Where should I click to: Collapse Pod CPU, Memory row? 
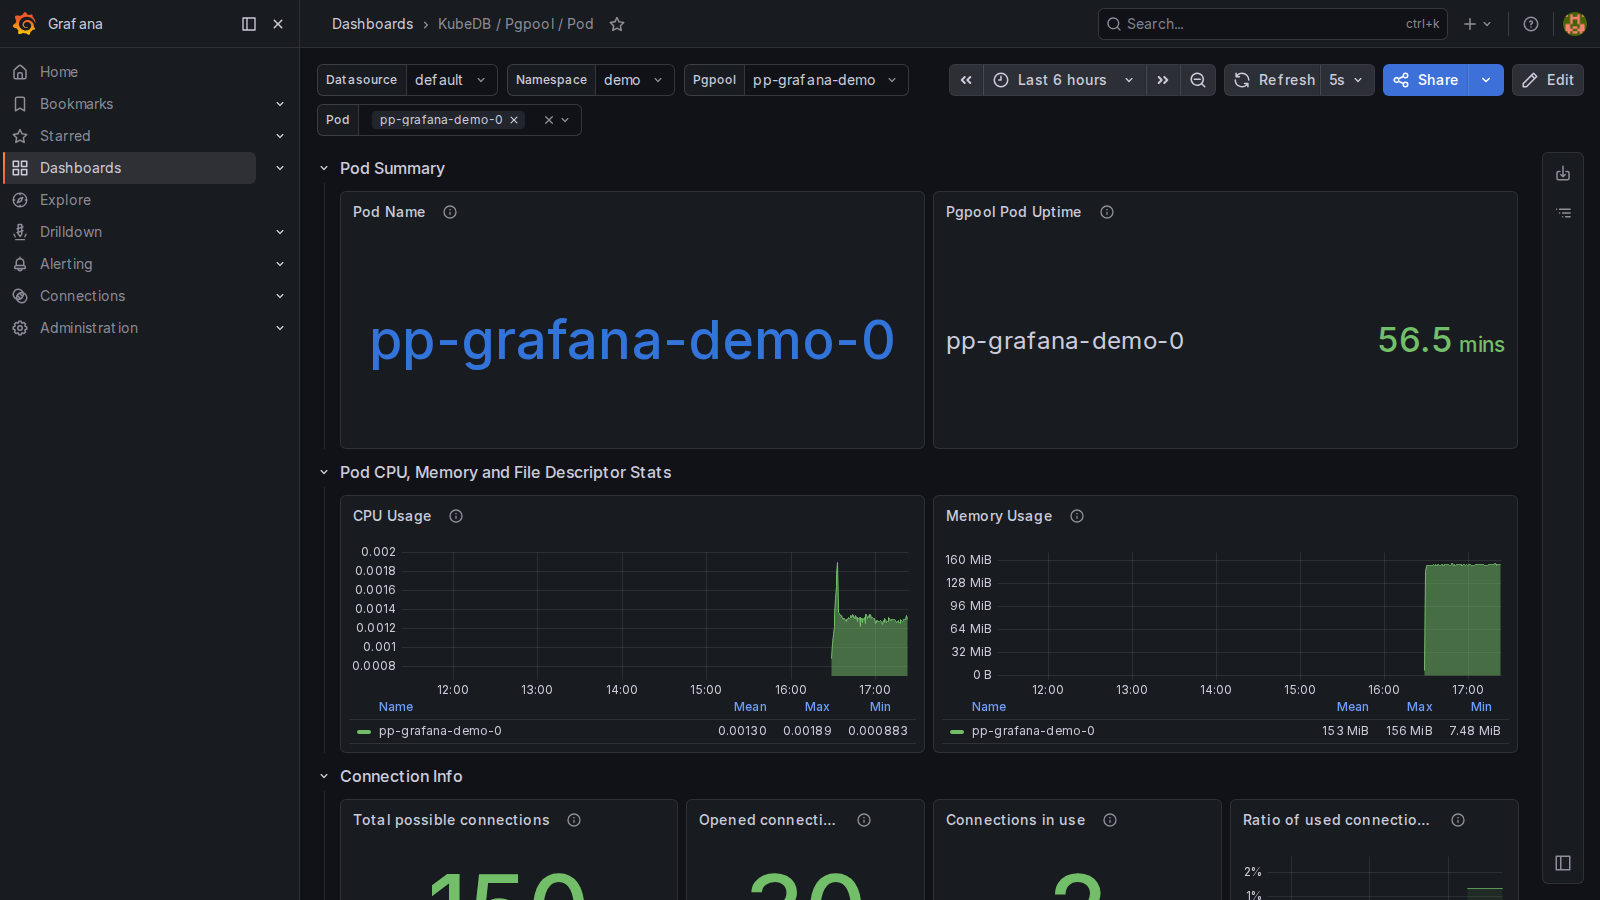(324, 472)
